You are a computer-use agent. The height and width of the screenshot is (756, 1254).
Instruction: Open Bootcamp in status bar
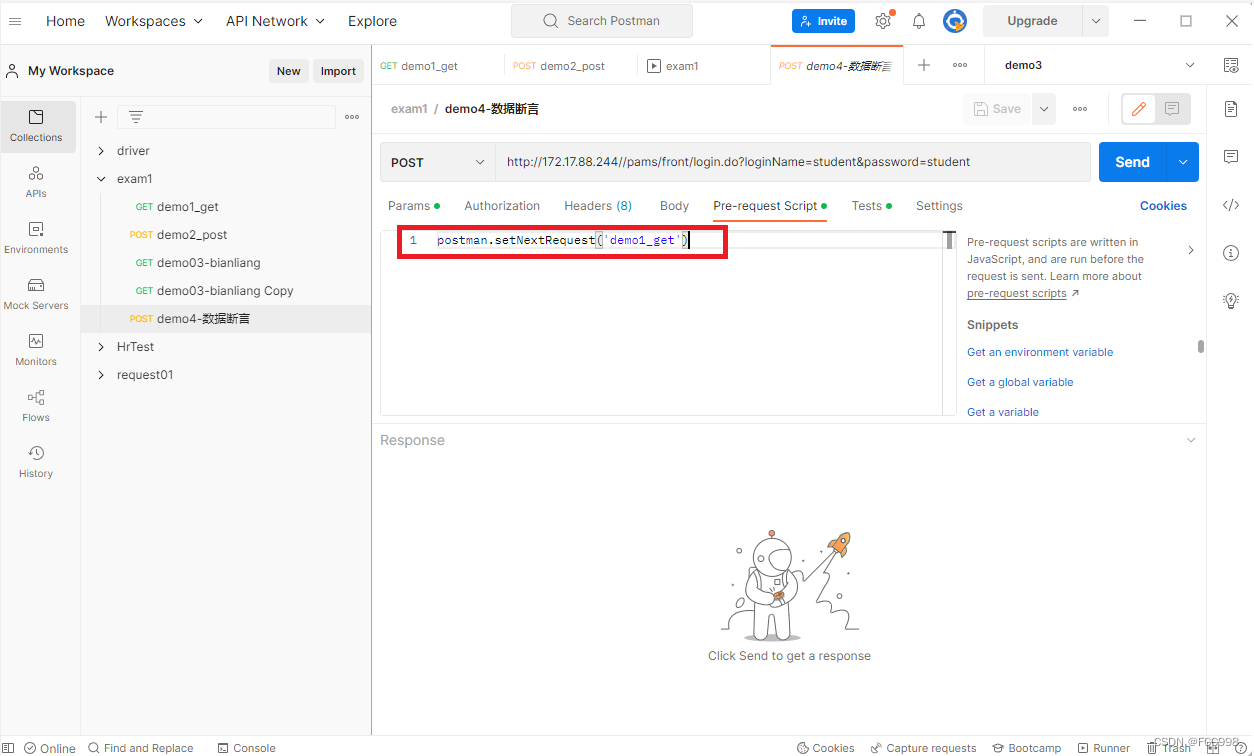click(x=1026, y=748)
